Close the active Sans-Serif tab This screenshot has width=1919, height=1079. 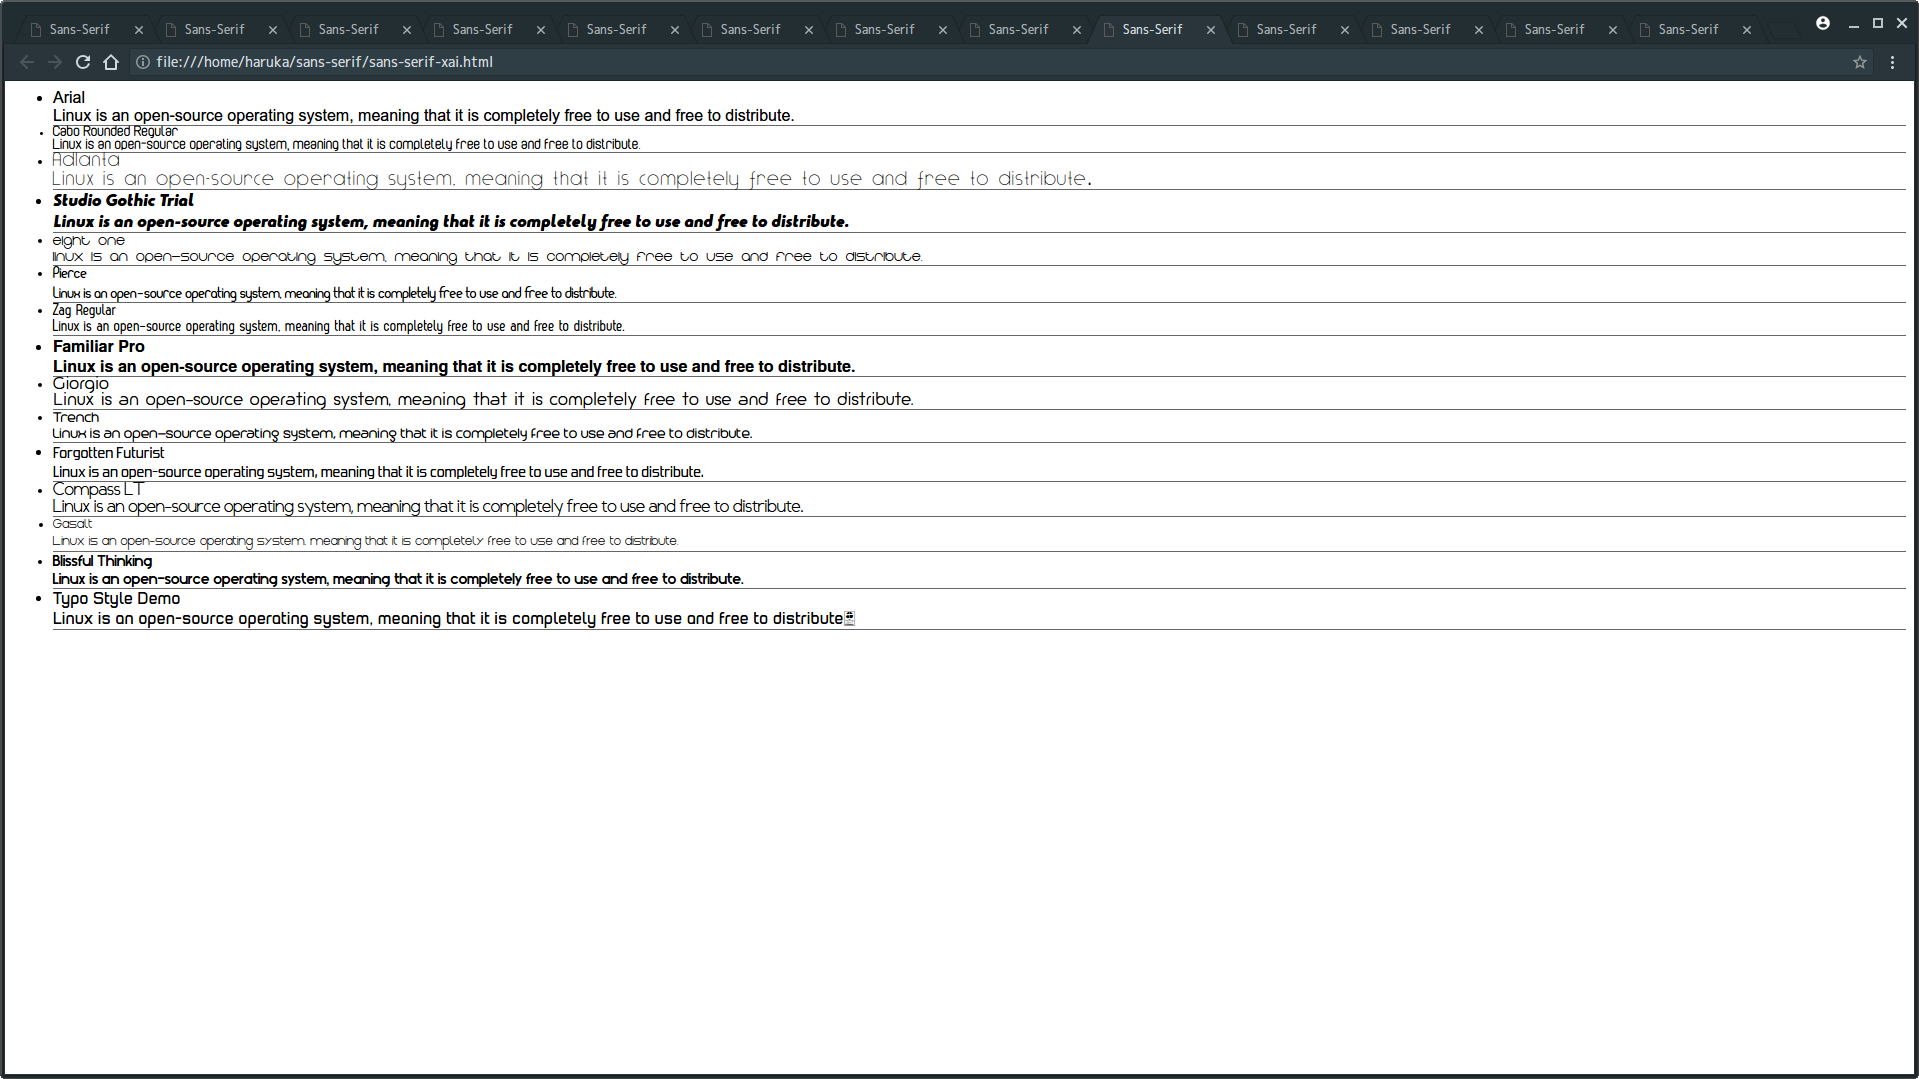pos(1211,30)
